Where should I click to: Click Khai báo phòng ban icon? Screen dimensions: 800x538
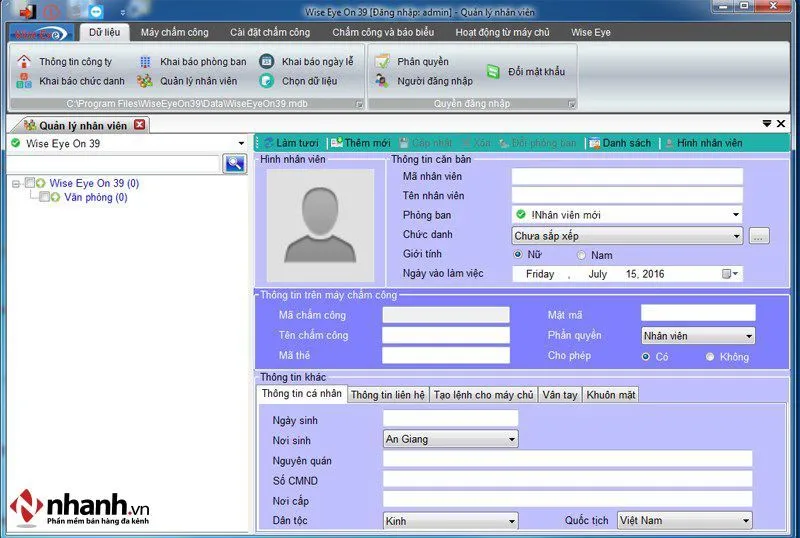point(145,62)
